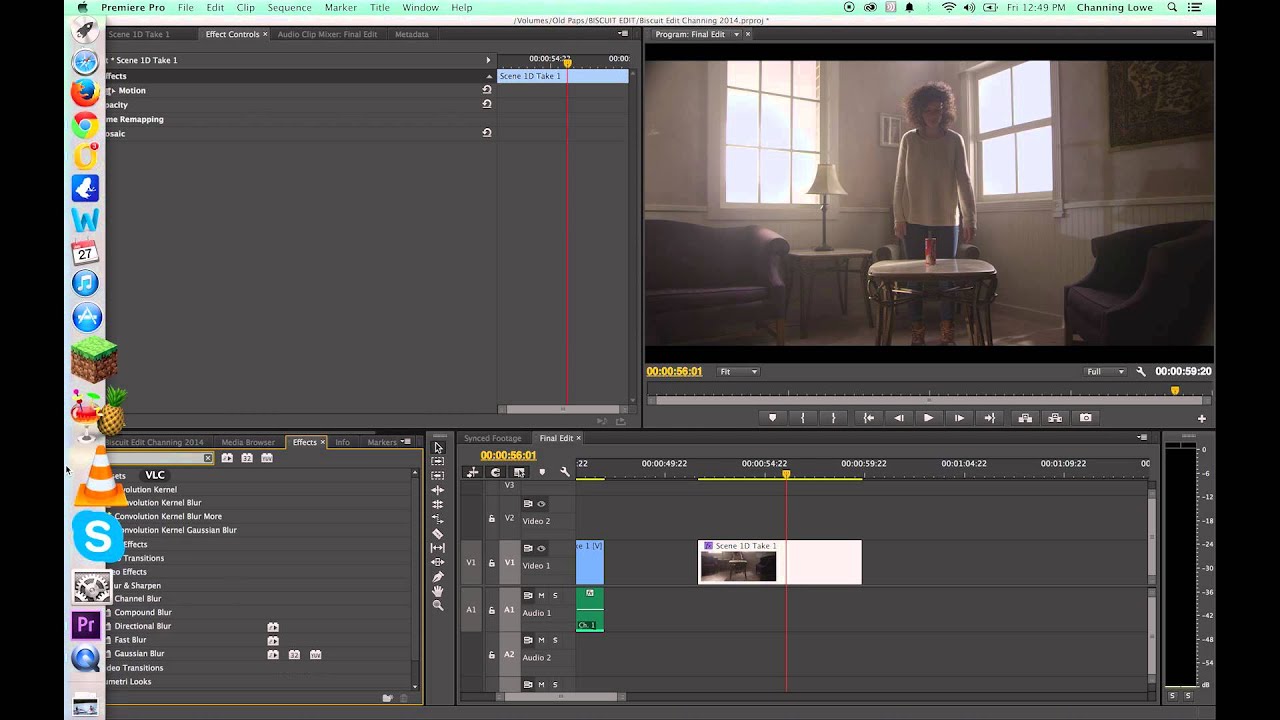Mark Out point in Program monitor

coord(833,418)
